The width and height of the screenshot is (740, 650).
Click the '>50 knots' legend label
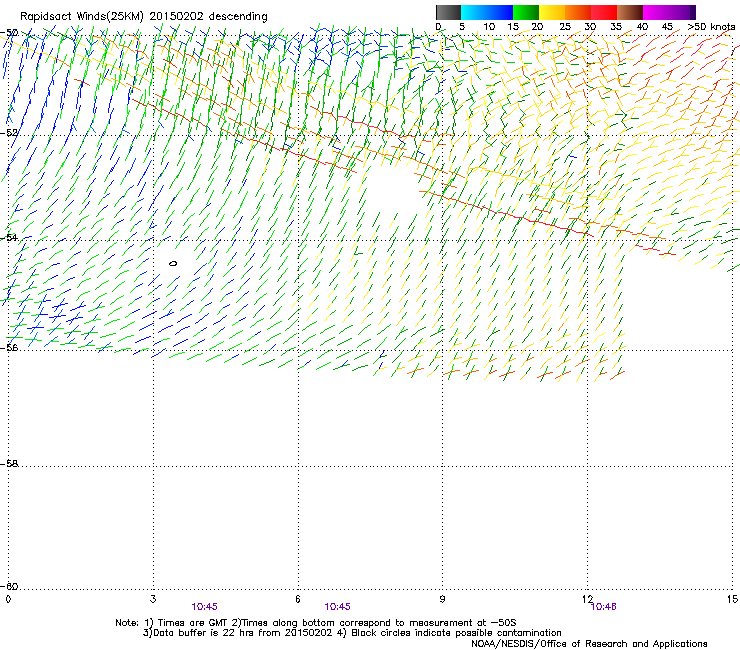711,26
